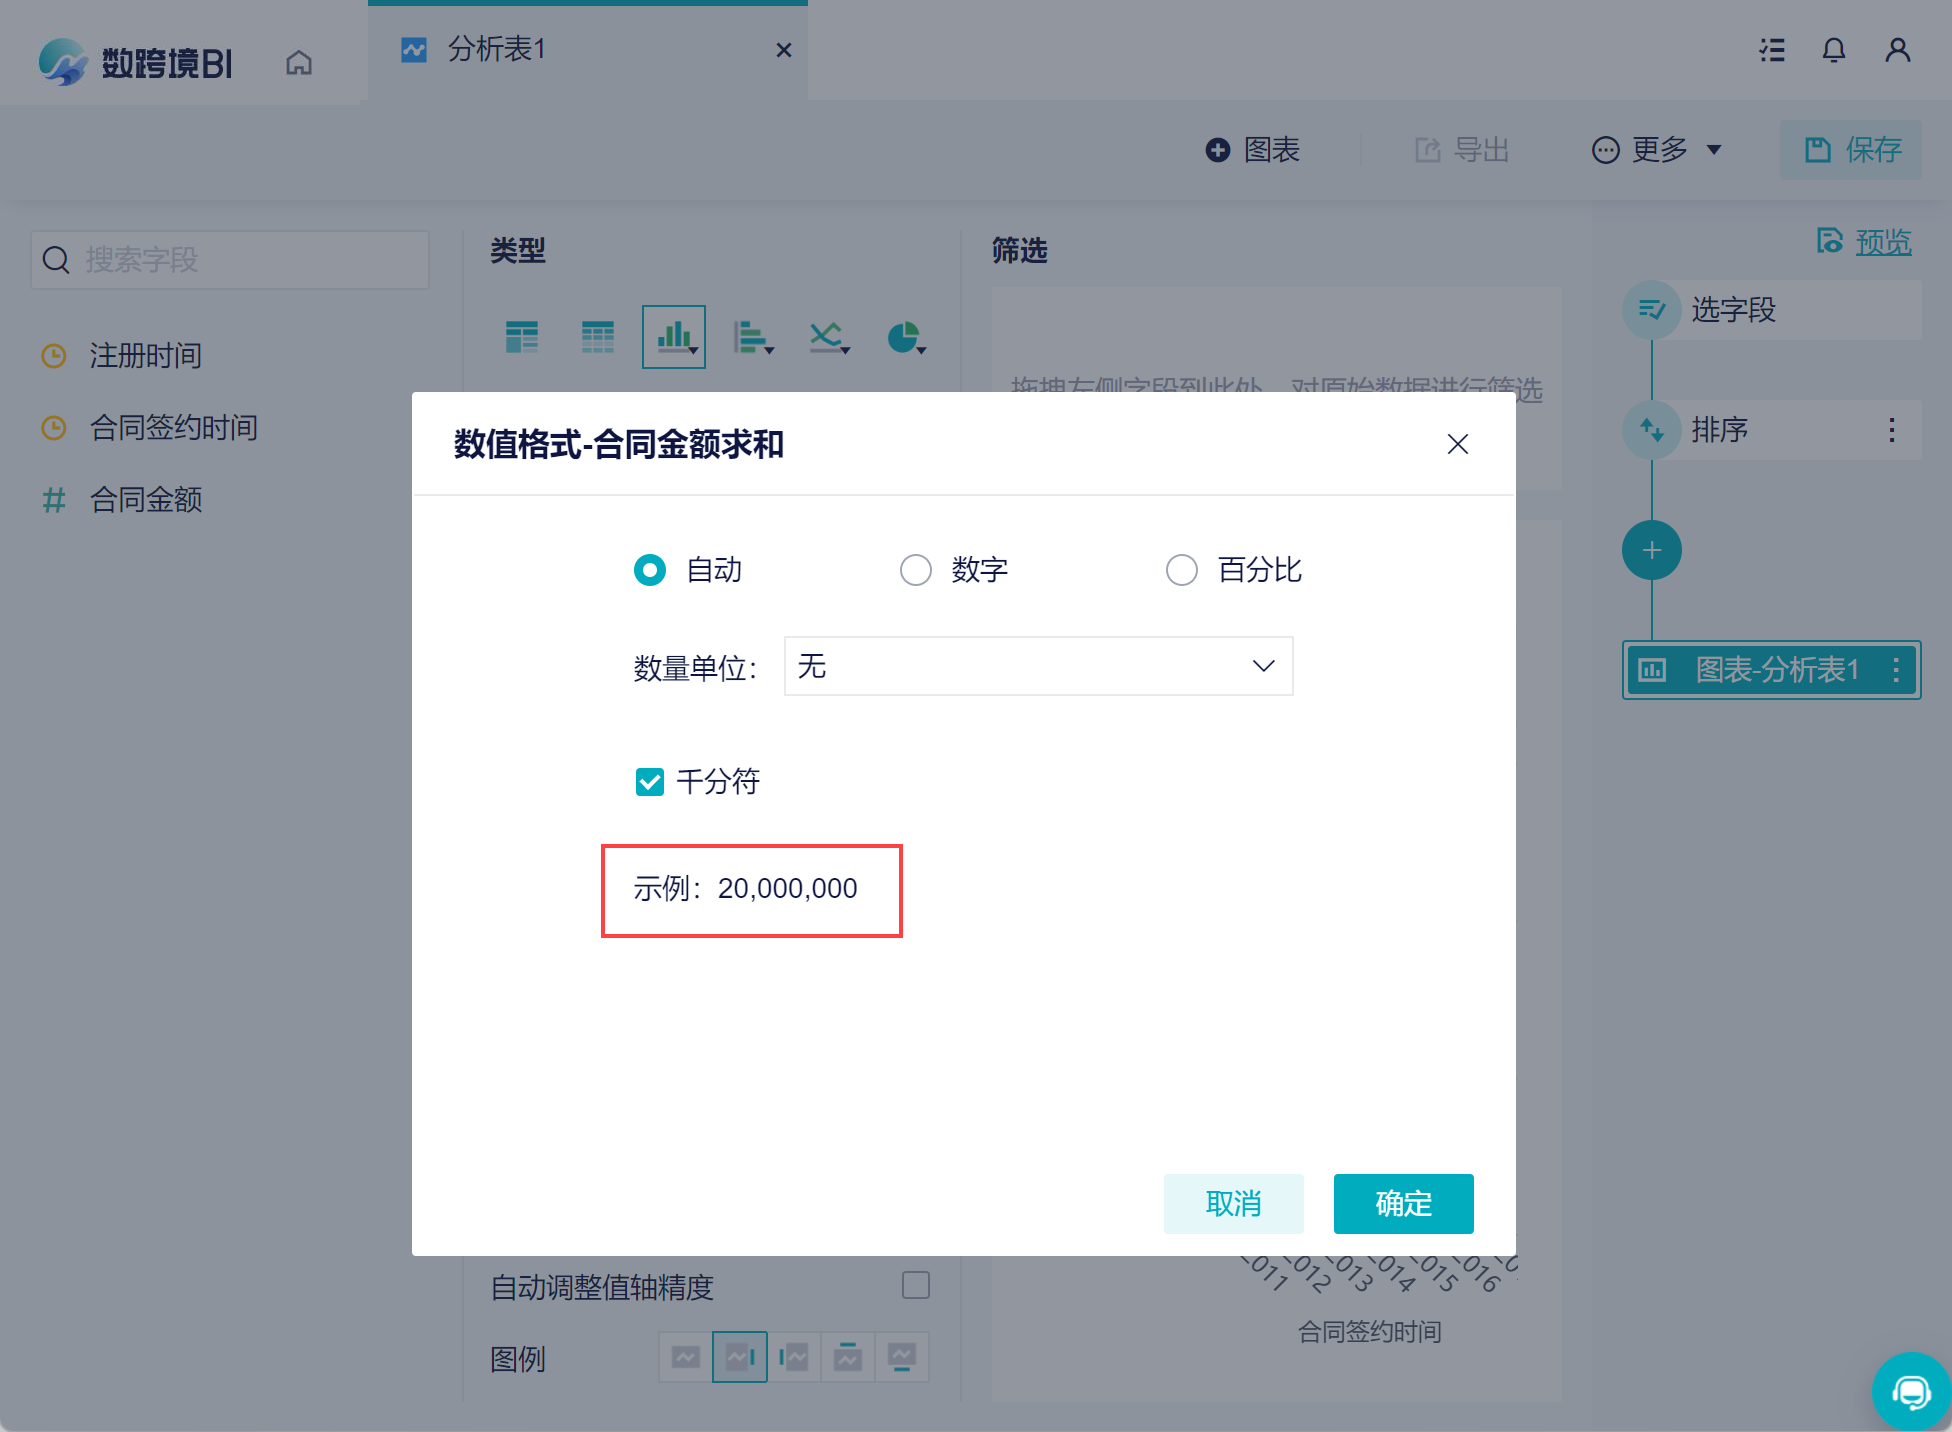
Task: Toggle the 自动调整值轴精度 checkbox
Action: (x=915, y=1285)
